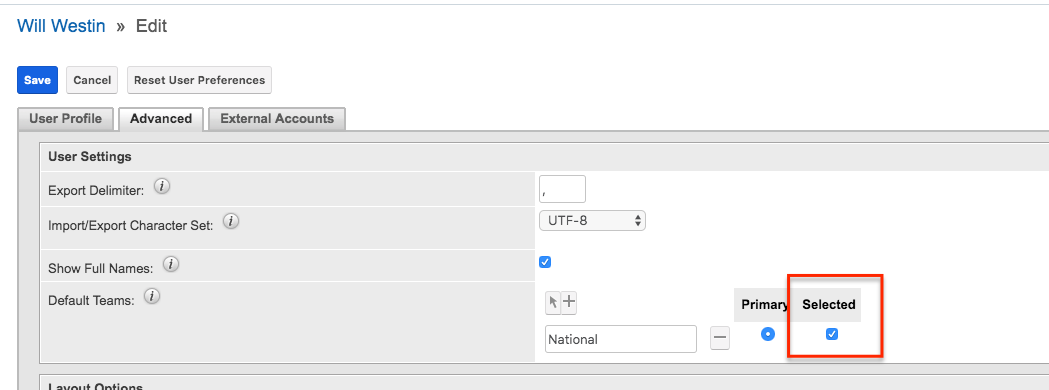
Task: Click the team select arrow icon
Action: [553, 302]
